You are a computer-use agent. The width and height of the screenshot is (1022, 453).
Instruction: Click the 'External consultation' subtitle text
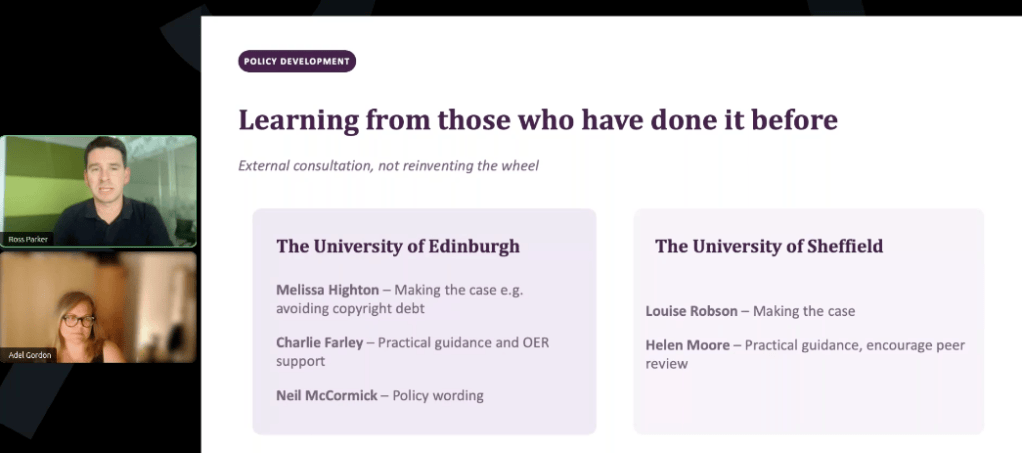pyautogui.click(x=388, y=166)
